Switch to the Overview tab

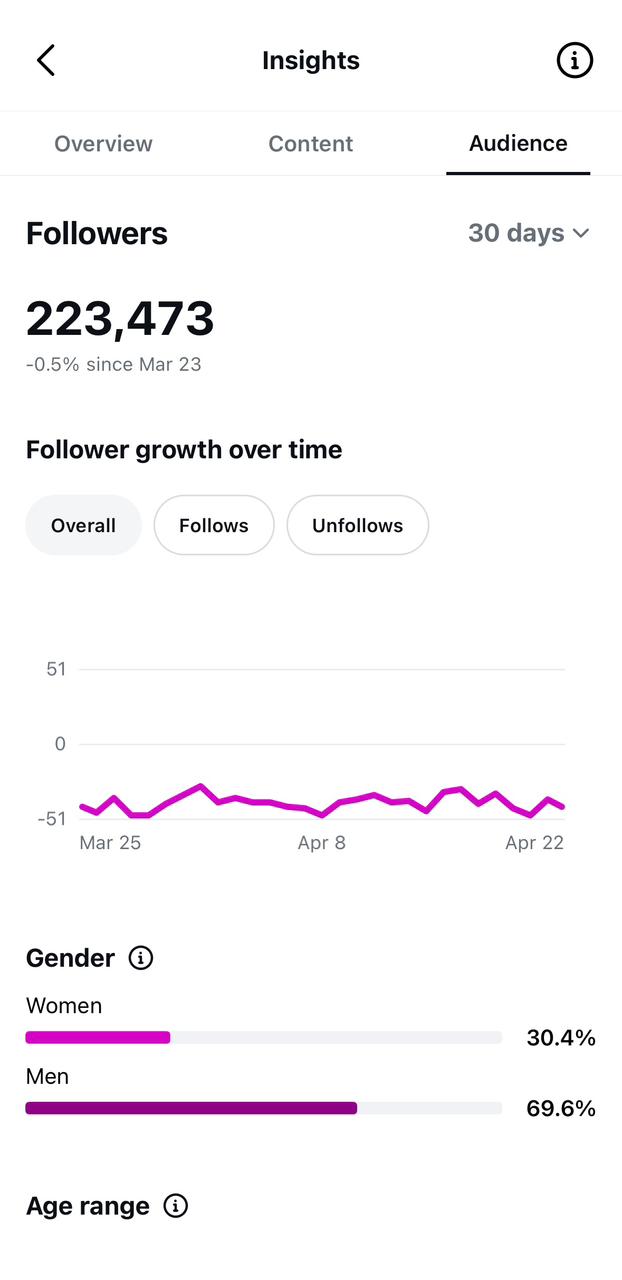(x=103, y=143)
